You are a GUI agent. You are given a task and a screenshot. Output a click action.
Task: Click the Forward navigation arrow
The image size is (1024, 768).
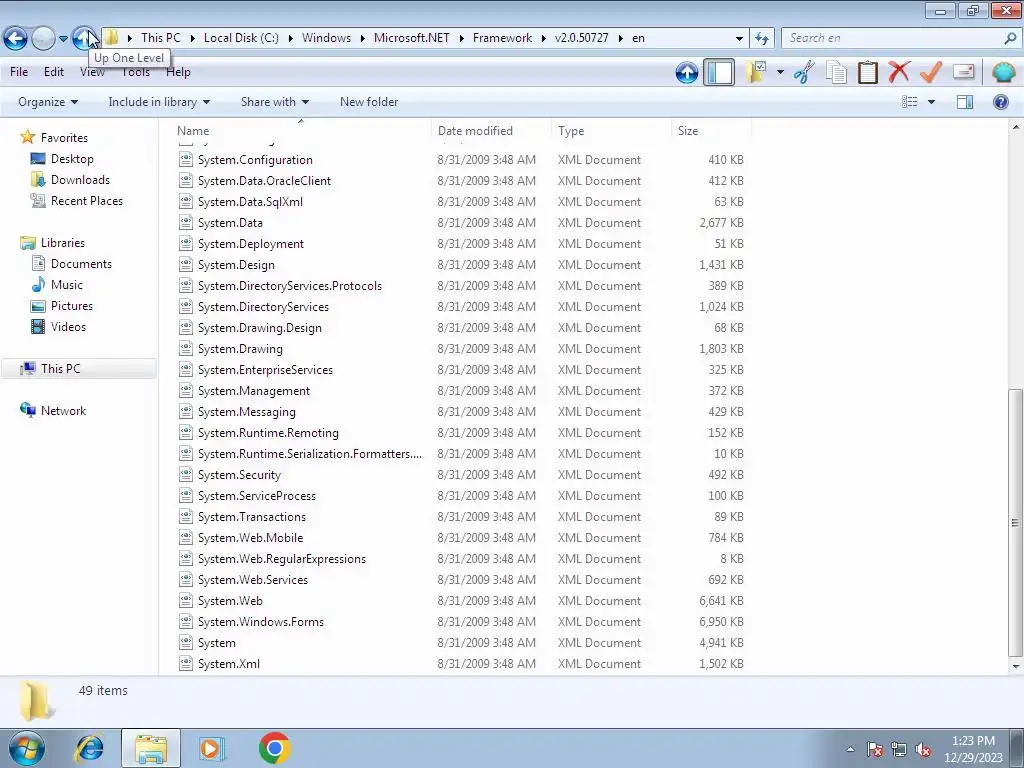coord(43,39)
